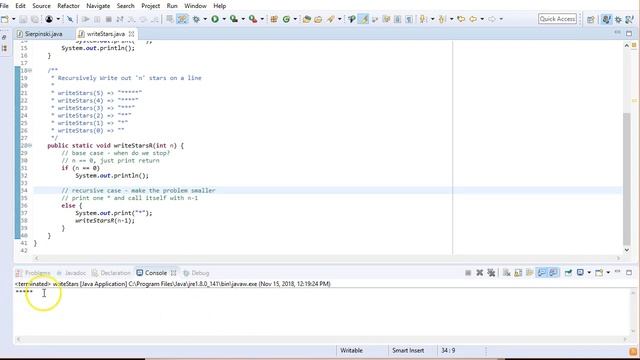Click the console Terminate stop icon
Image resolution: width=640 pixels, height=360 pixels.
coord(468,273)
